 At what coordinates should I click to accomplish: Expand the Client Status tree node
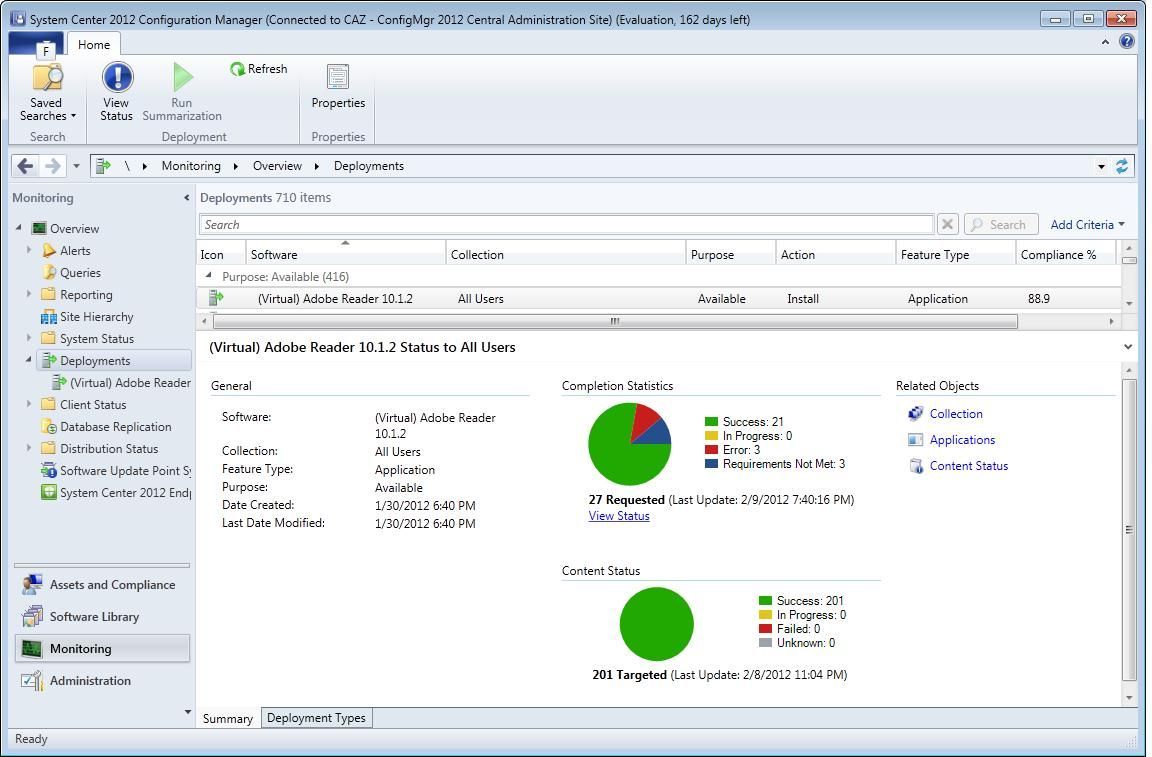pyautogui.click(x=29, y=404)
